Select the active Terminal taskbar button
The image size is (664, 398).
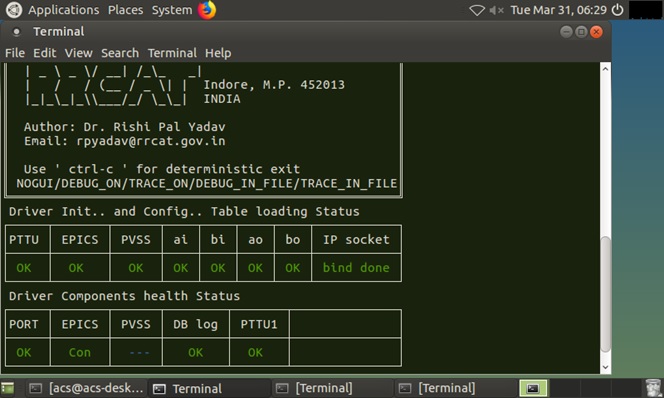coord(210,388)
